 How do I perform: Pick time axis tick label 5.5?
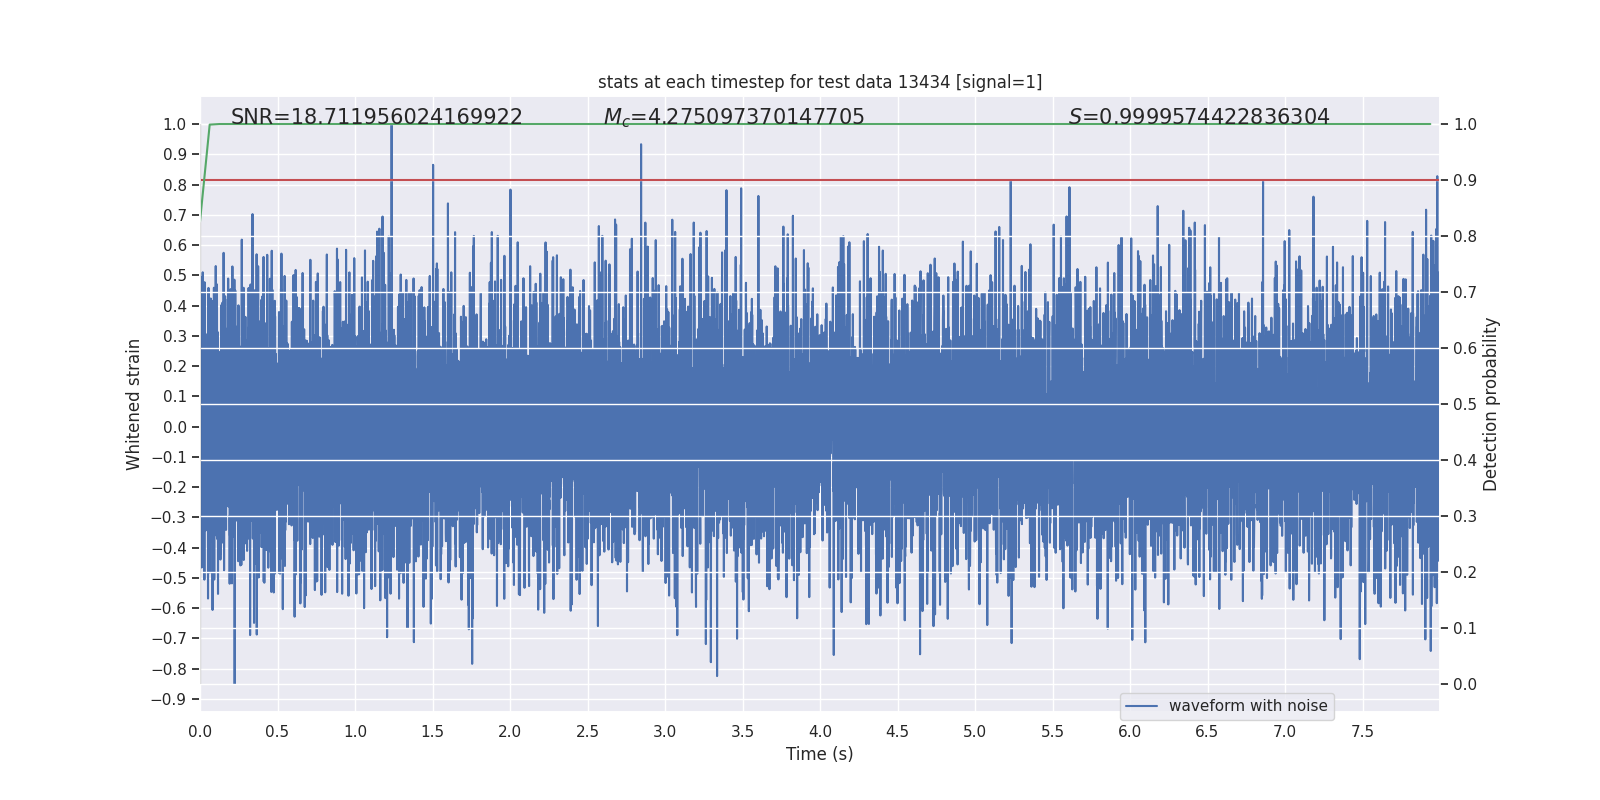click(1052, 731)
